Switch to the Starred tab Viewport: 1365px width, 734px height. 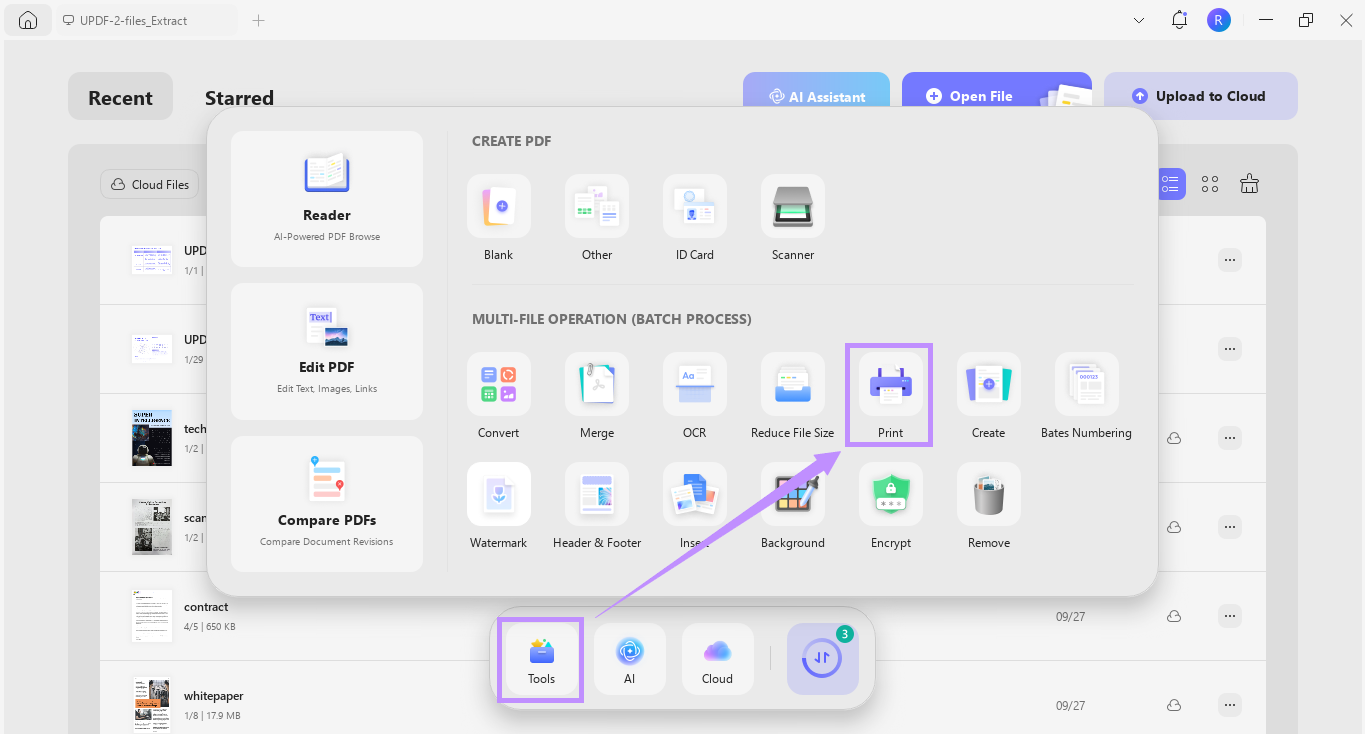[239, 98]
